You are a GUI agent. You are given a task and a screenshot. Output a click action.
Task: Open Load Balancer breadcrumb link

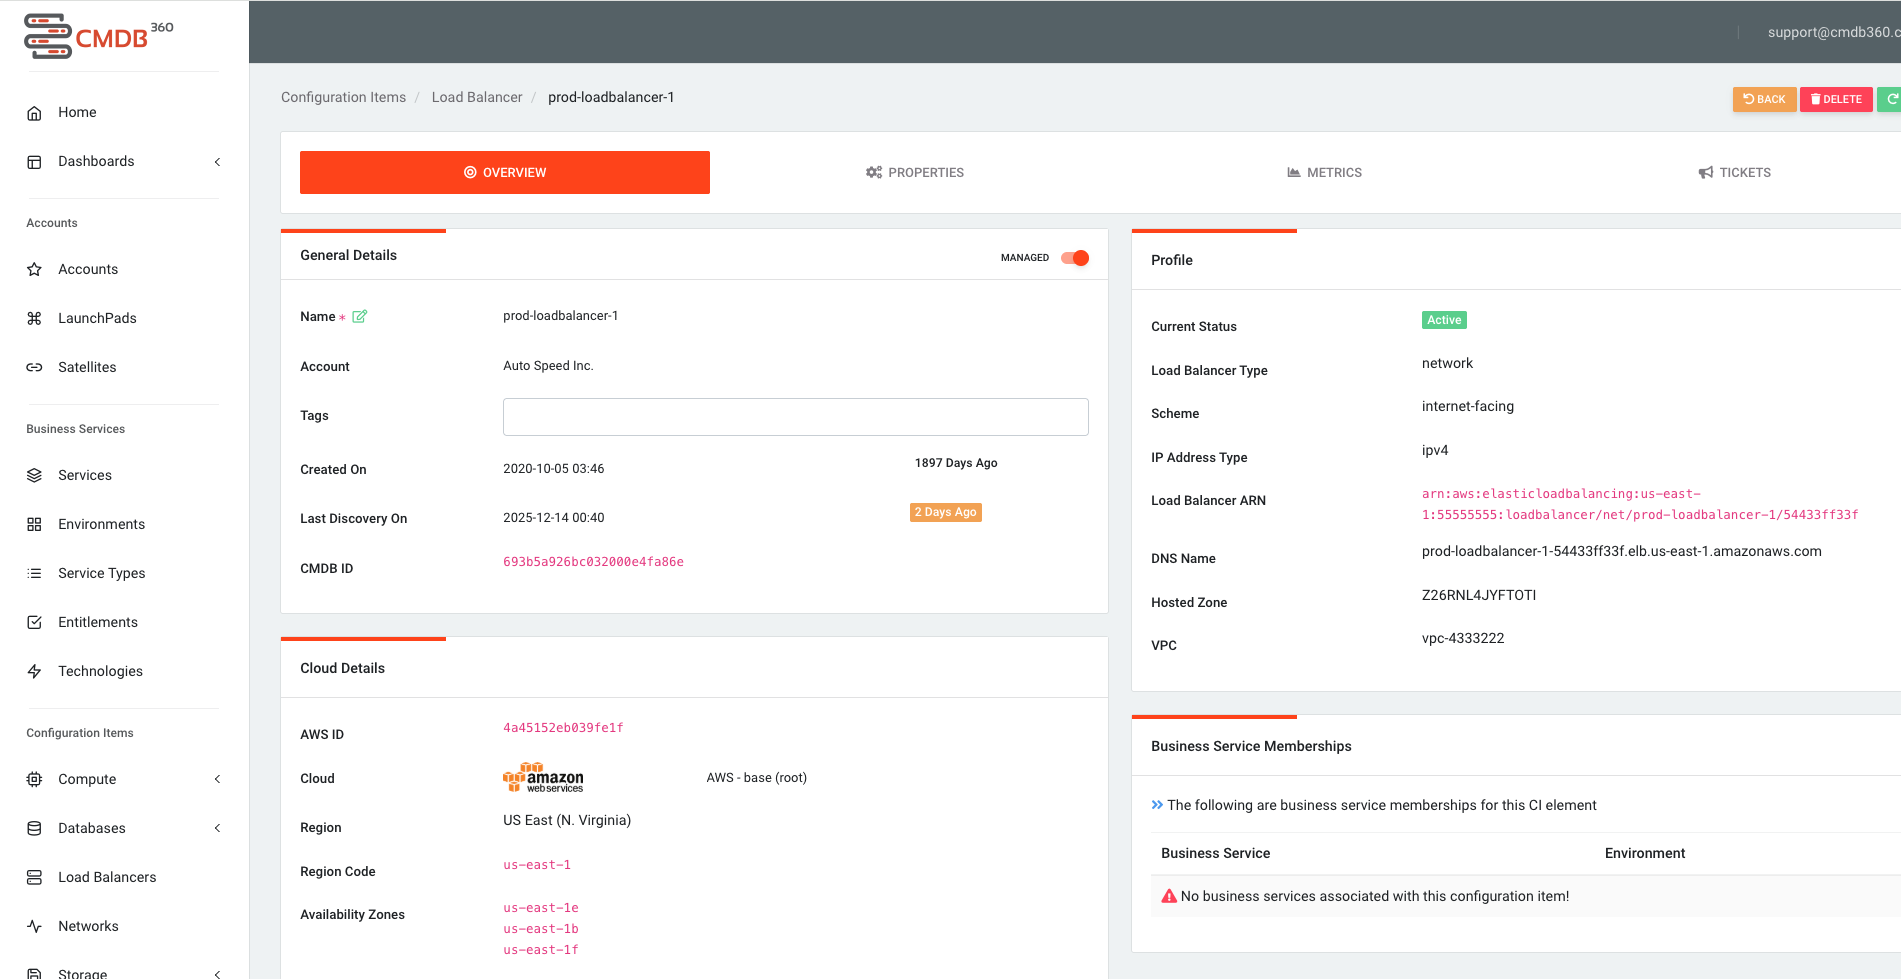tap(477, 97)
